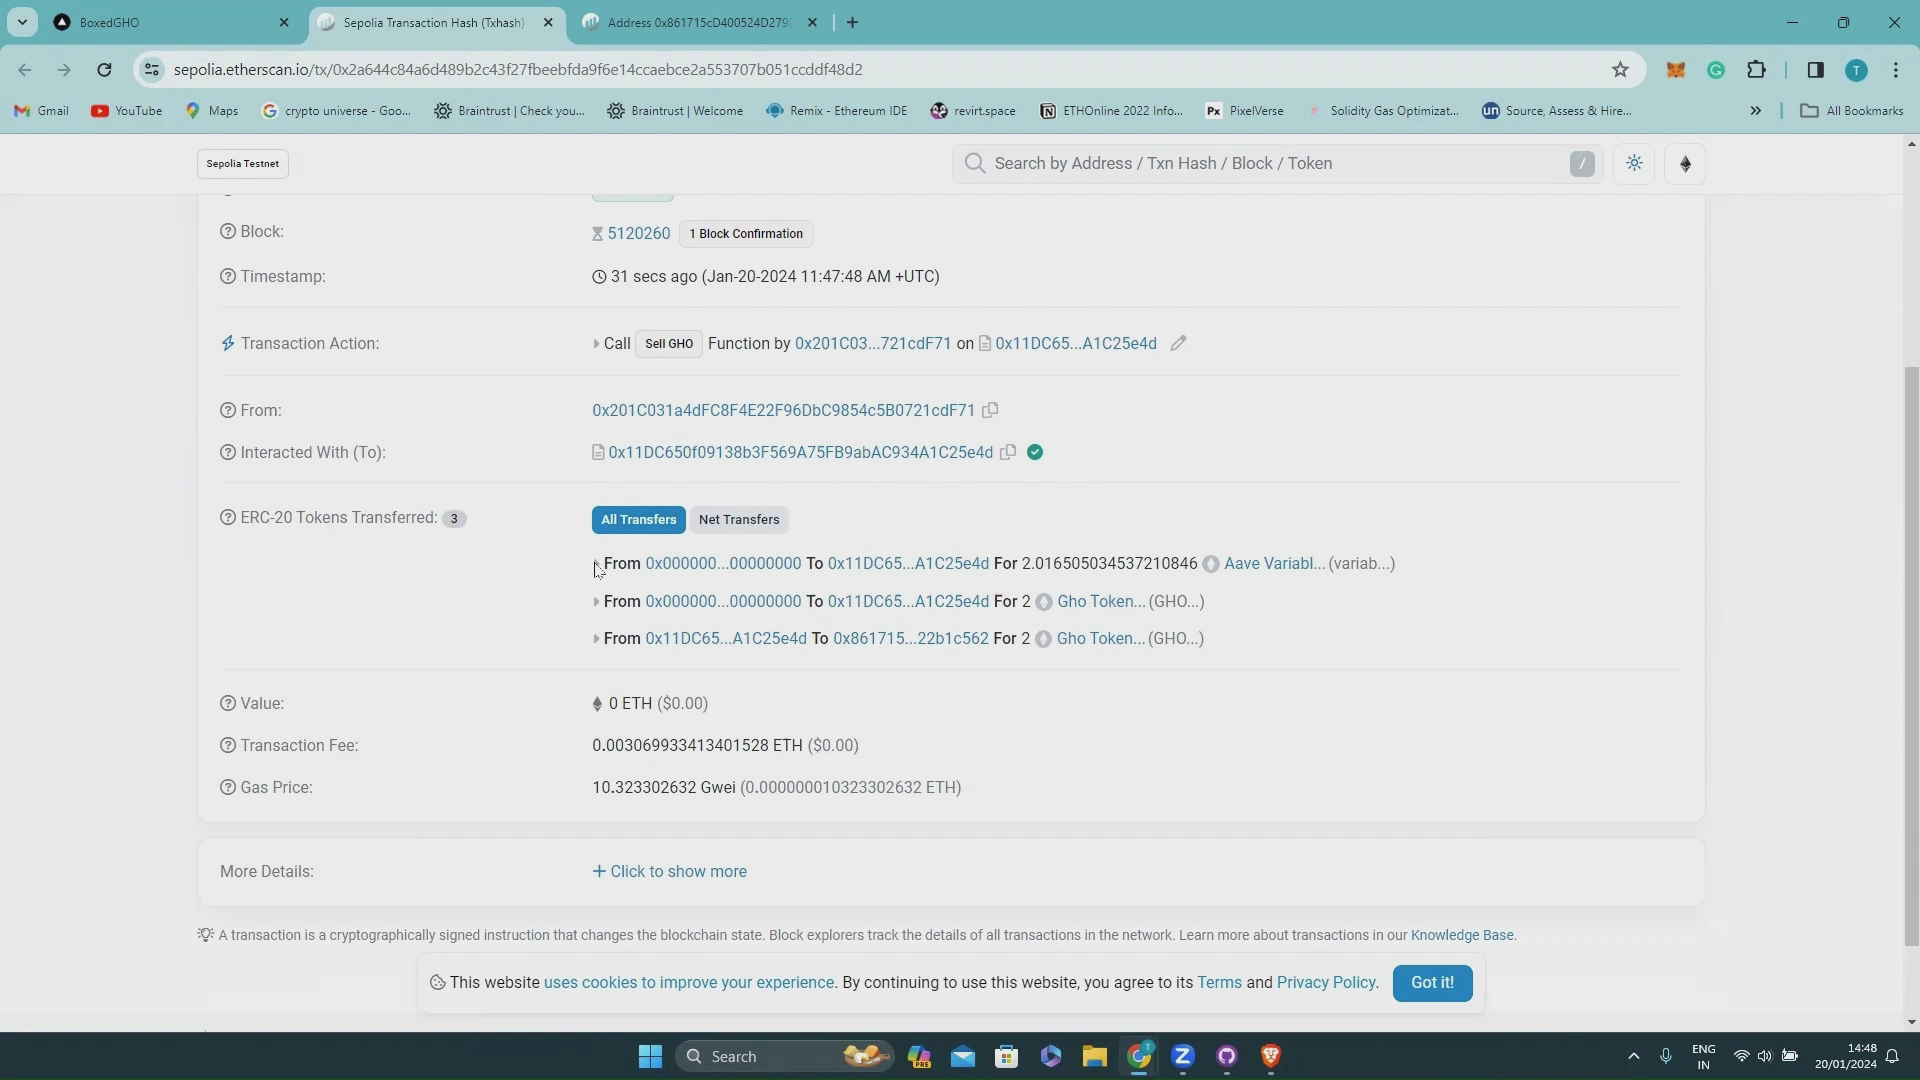Edit transaction action with pencil icon
This screenshot has width=1920, height=1080.
(1178, 343)
